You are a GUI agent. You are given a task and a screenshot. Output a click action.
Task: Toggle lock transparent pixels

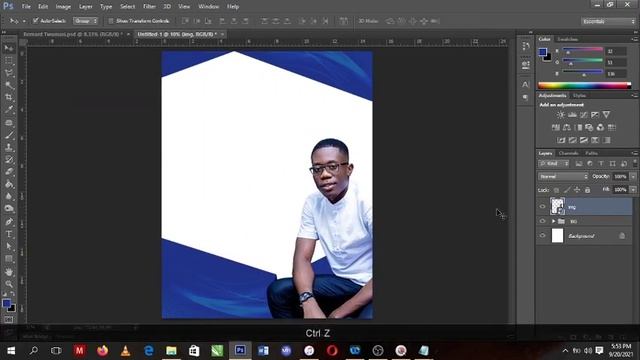pyautogui.click(x=556, y=190)
